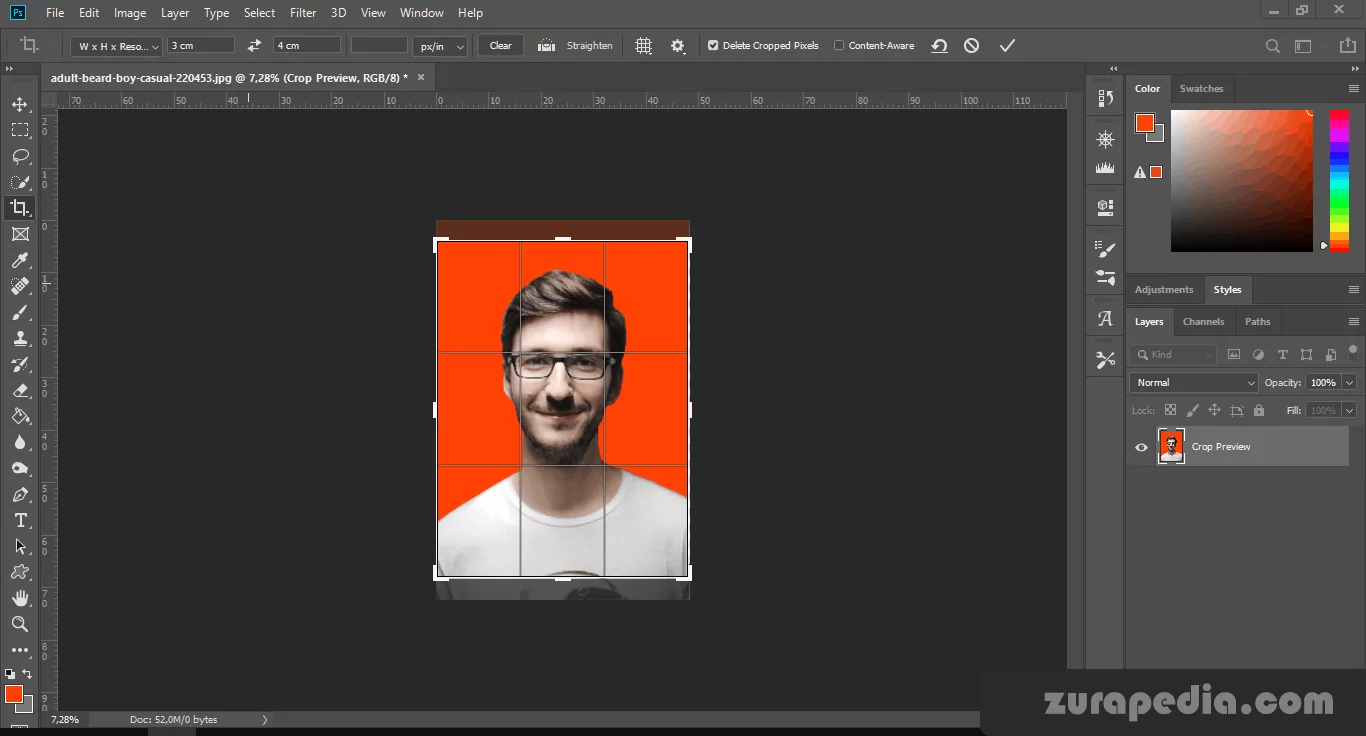Image resolution: width=1366 pixels, height=736 pixels.
Task: Click the foreground color swatch in Color panel
Action: click(x=1144, y=123)
